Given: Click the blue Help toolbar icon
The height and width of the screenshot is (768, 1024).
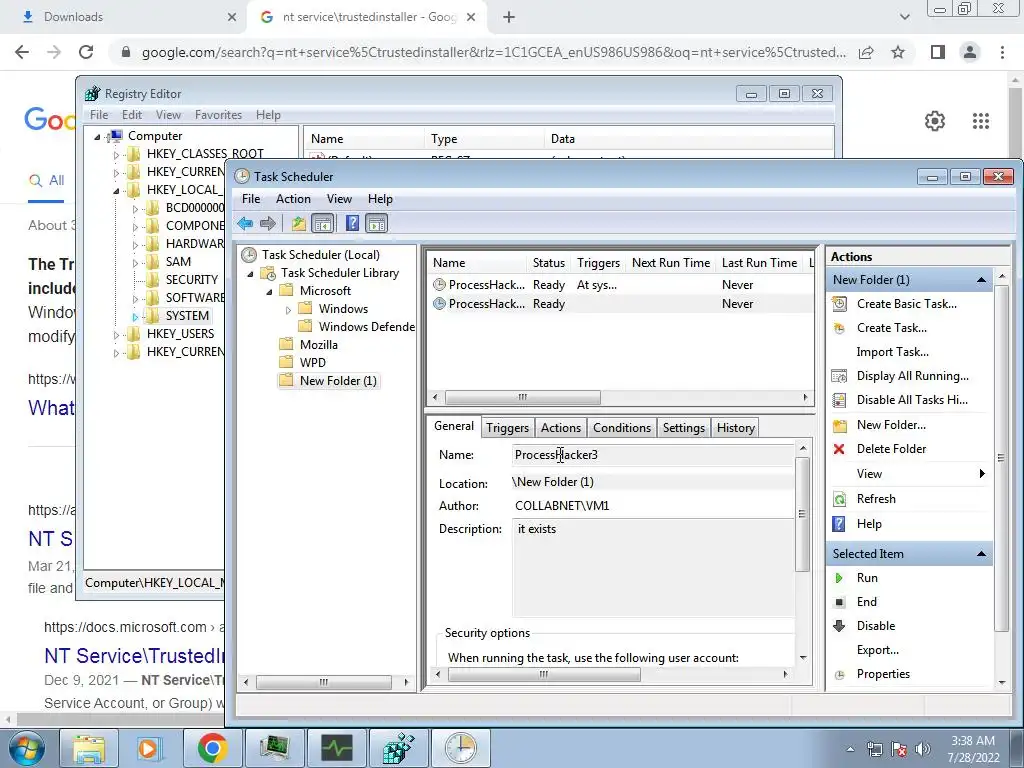Looking at the screenshot, I should (352, 224).
